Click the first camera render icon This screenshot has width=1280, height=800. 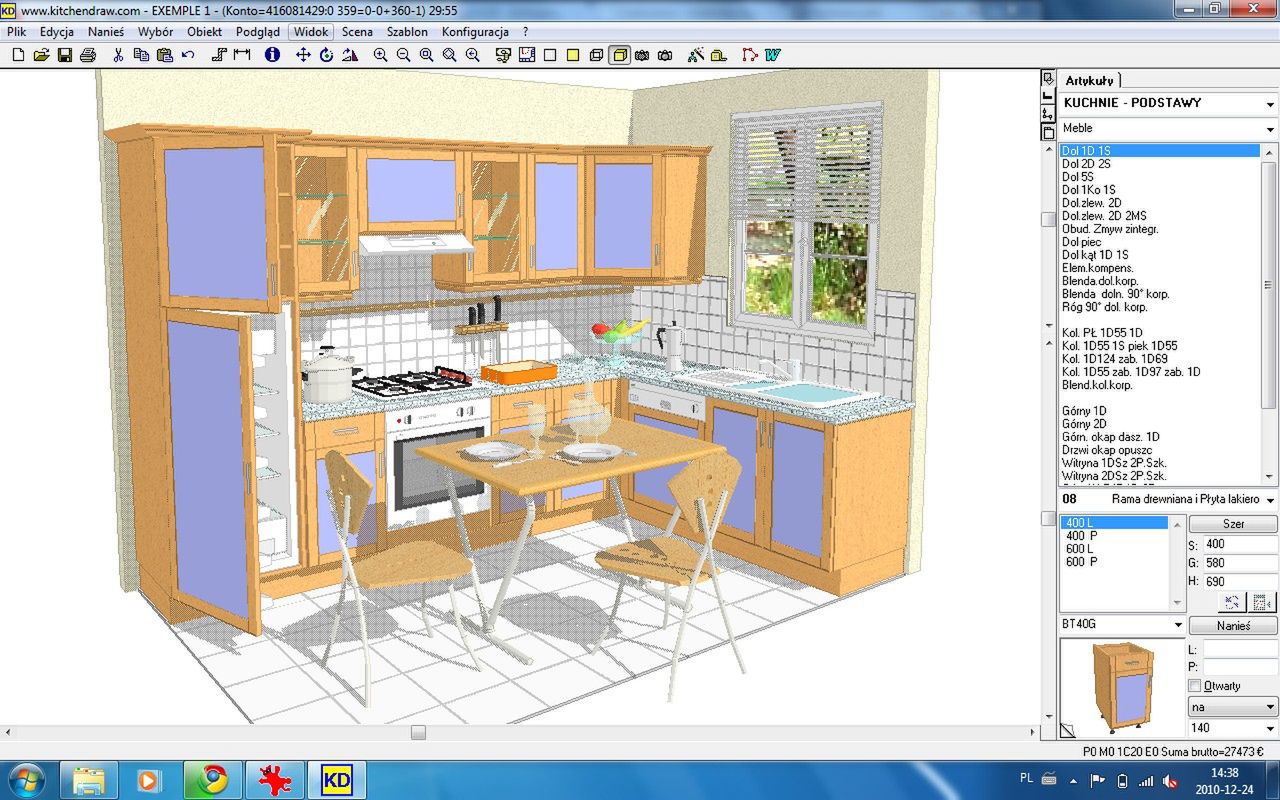click(643, 55)
